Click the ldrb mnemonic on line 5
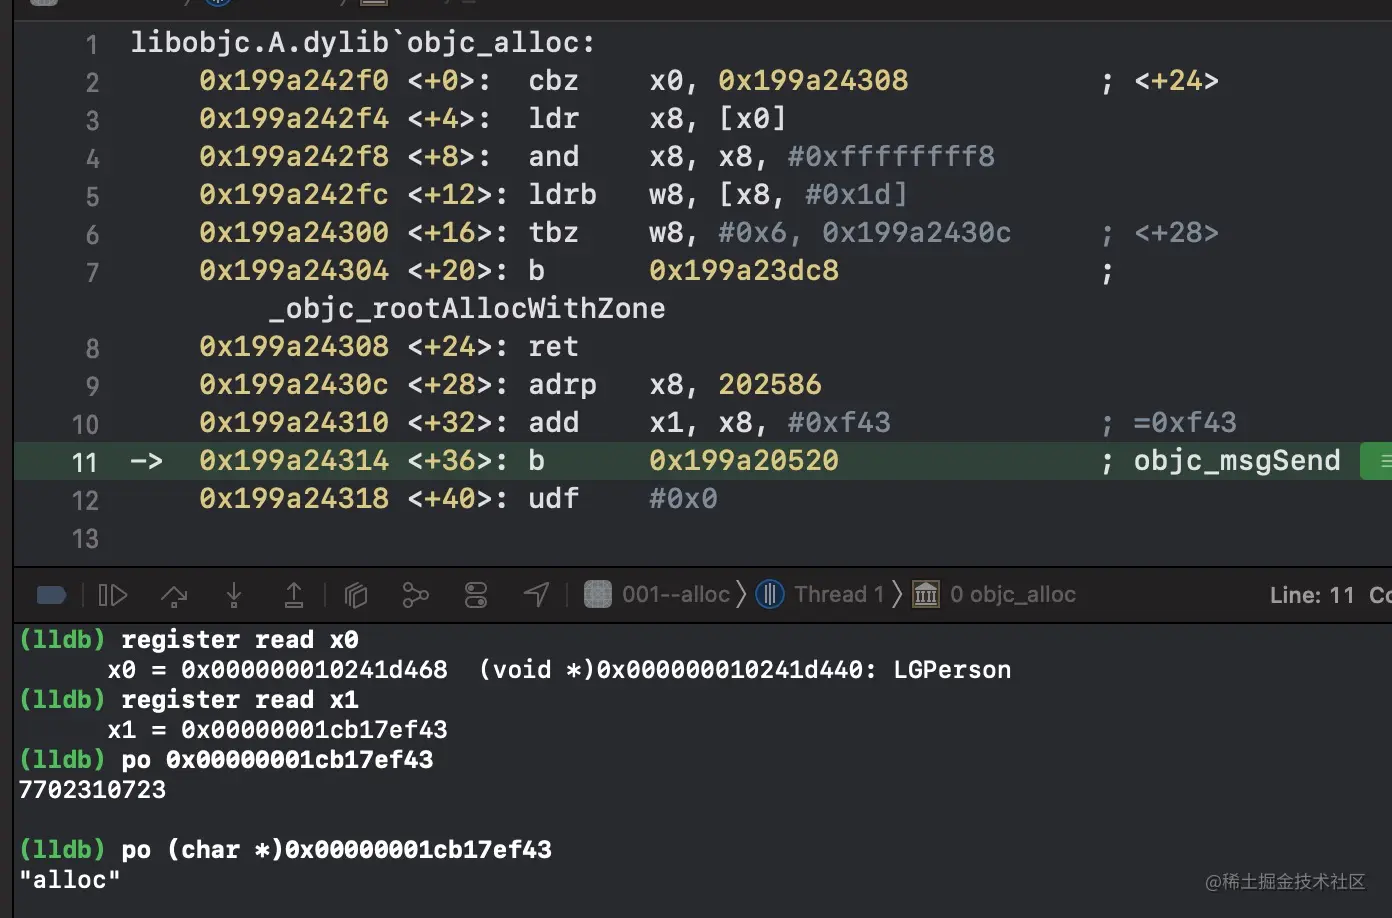The height and width of the screenshot is (918, 1392). pyautogui.click(x=563, y=195)
